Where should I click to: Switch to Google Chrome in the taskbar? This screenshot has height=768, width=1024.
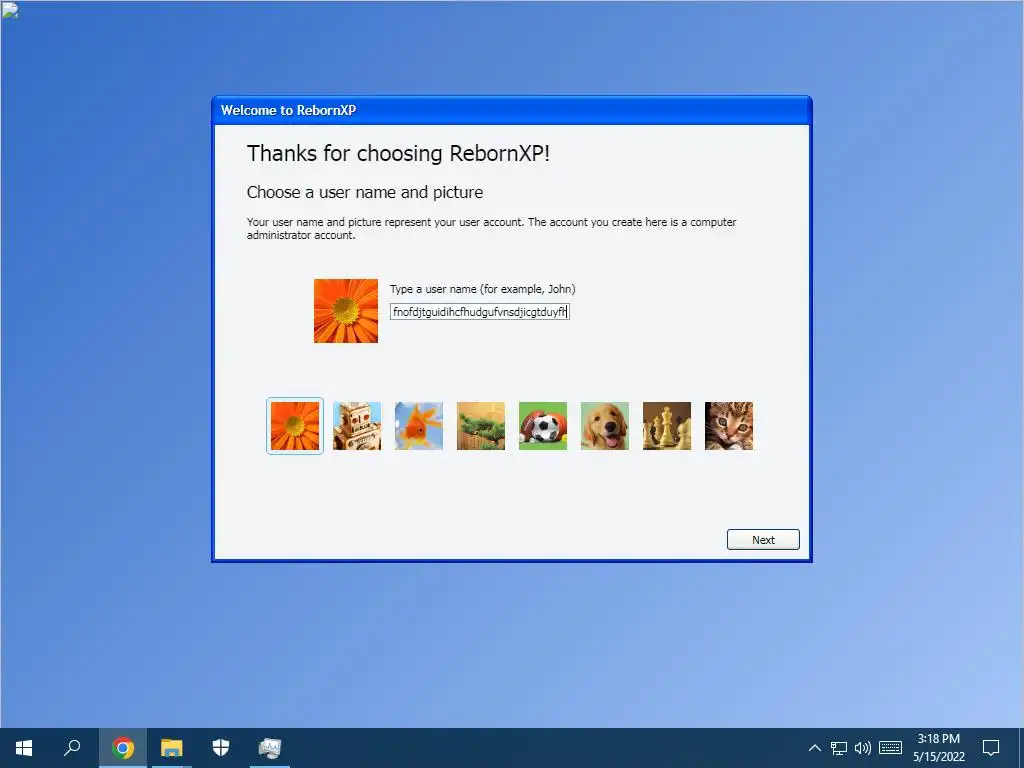[123, 748]
